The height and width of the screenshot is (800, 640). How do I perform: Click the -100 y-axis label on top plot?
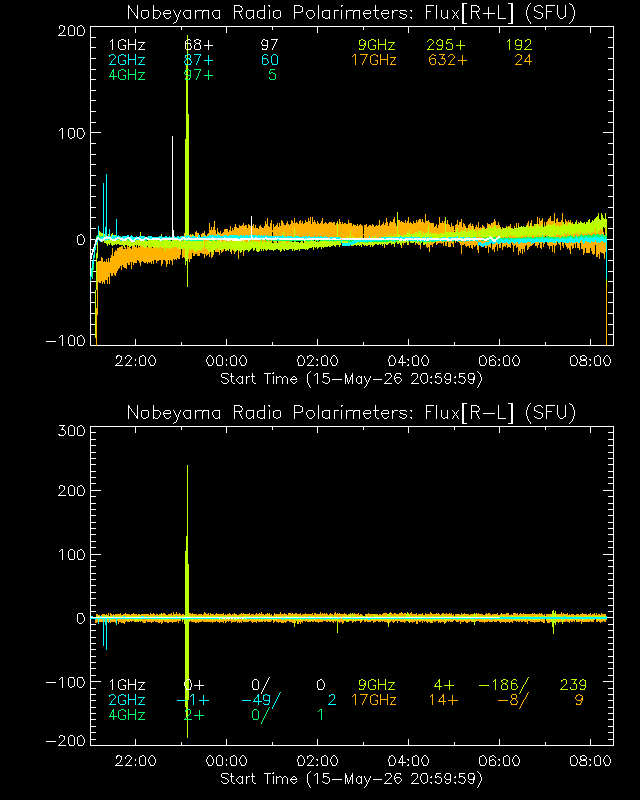point(66,341)
